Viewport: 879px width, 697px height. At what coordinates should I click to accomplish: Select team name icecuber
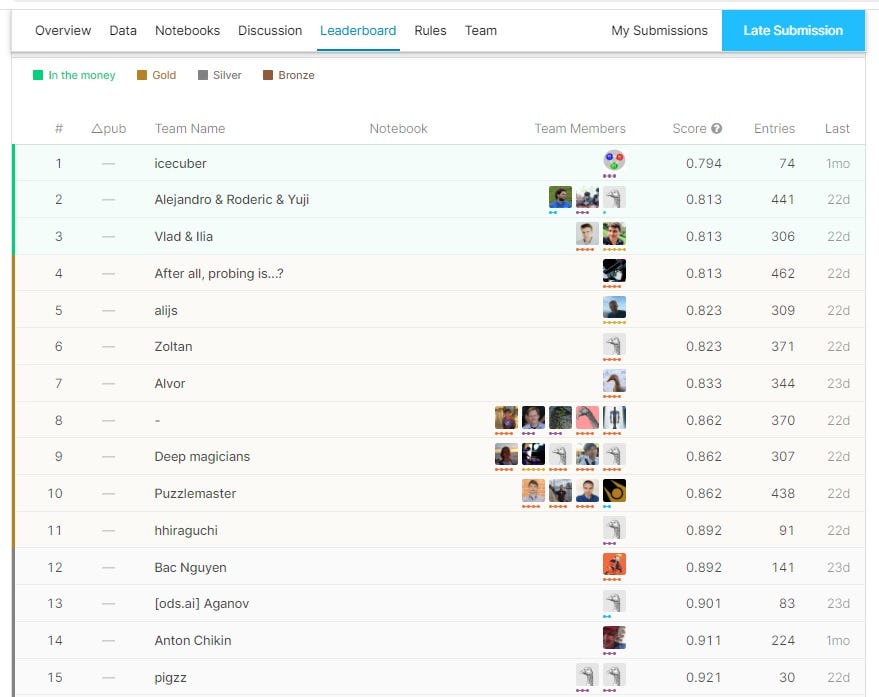pos(180,163)
